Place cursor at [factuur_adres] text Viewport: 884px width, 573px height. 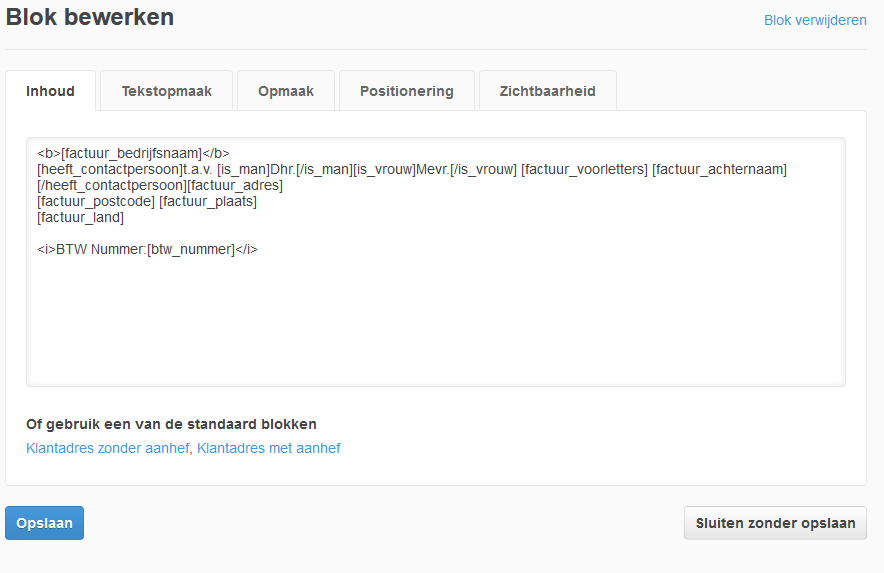235,186
